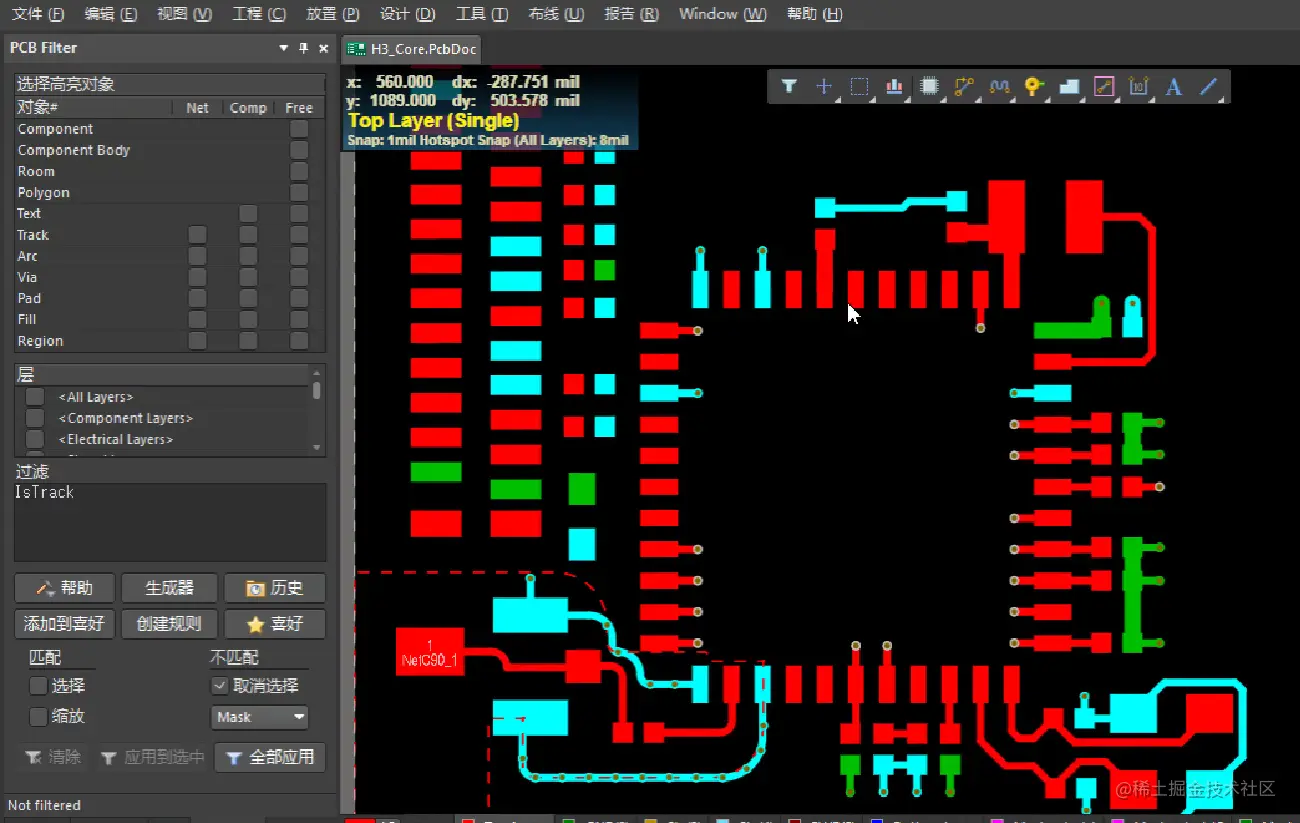Viewport: 1300px width, 823px height.
Task: Click the 全部应用 button
Action: [x=271, y=757]
